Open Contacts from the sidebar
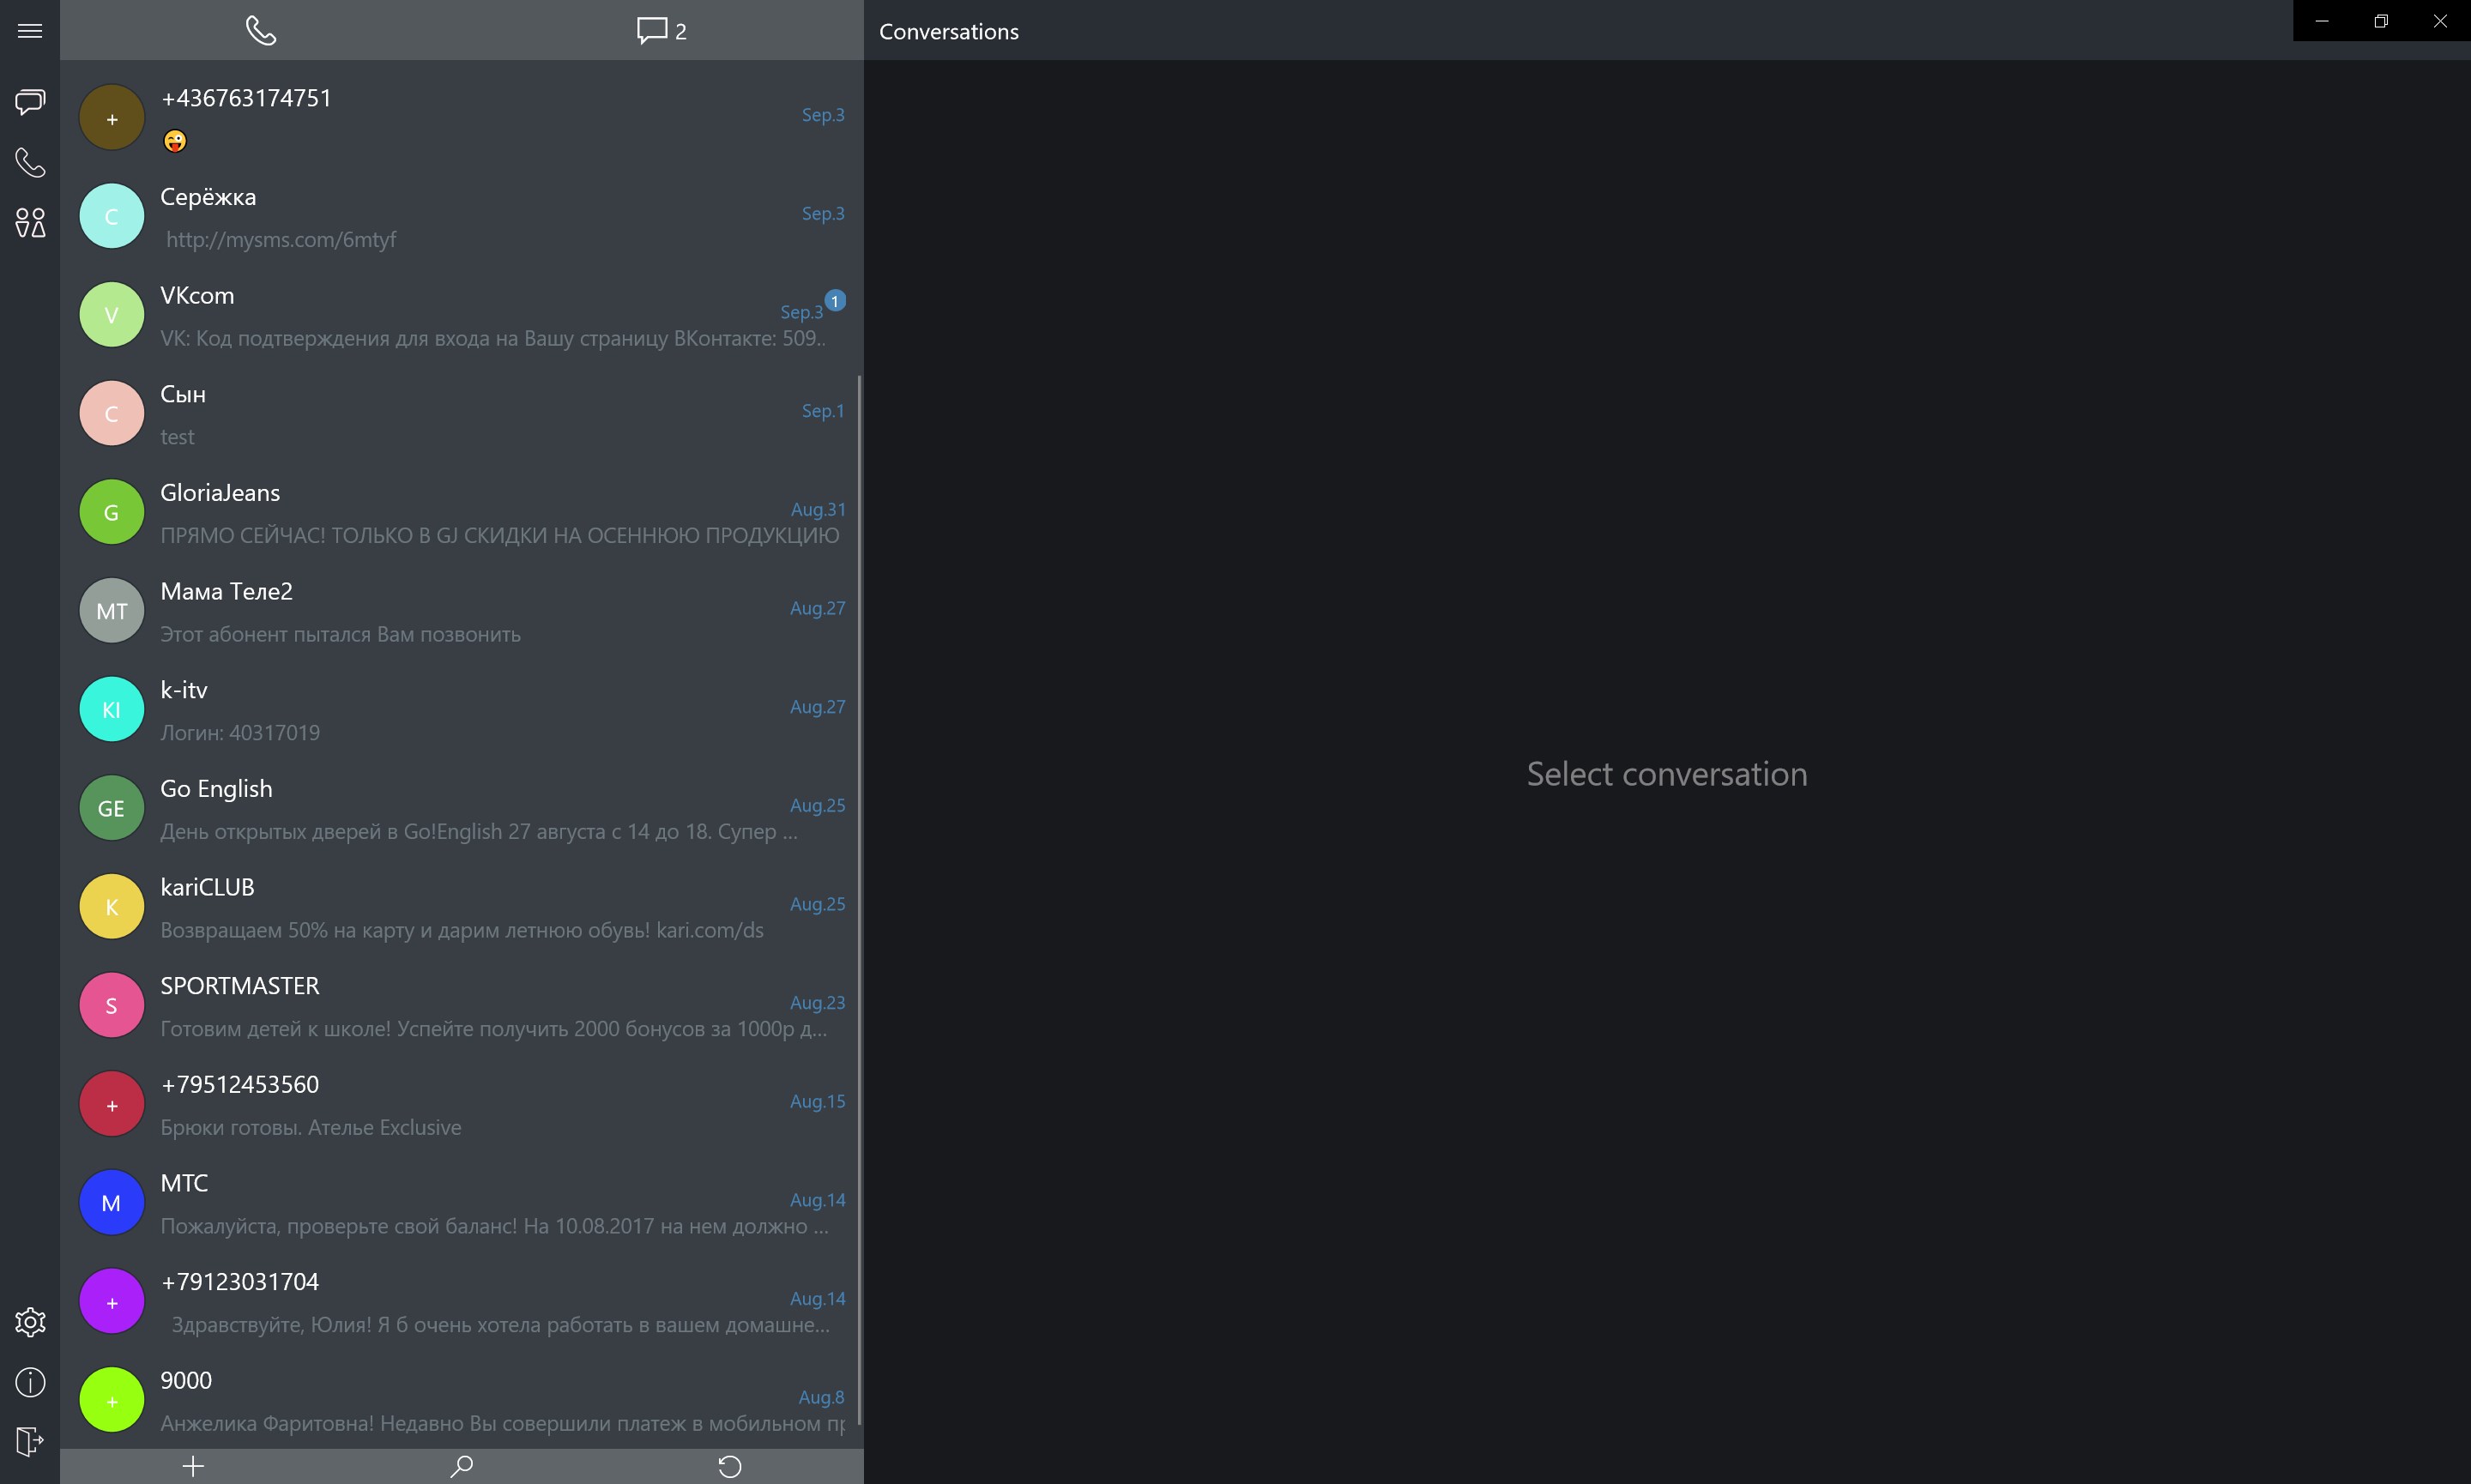2471x1484 pixels. tap(29, 223)
